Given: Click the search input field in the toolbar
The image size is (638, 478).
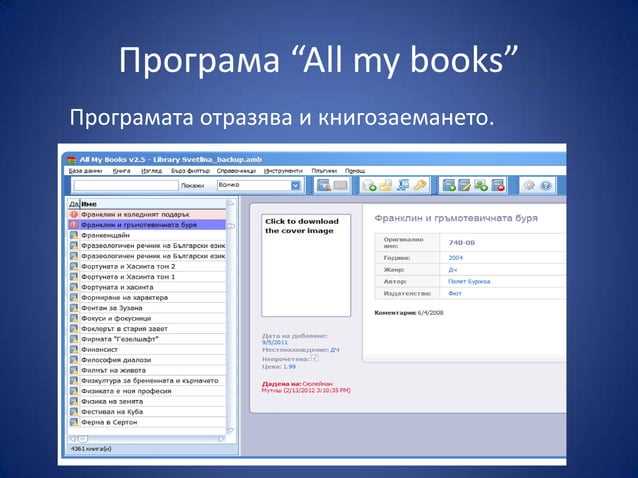Looking at the screenshot, I should pyautogui.click(x=126, y=186).
